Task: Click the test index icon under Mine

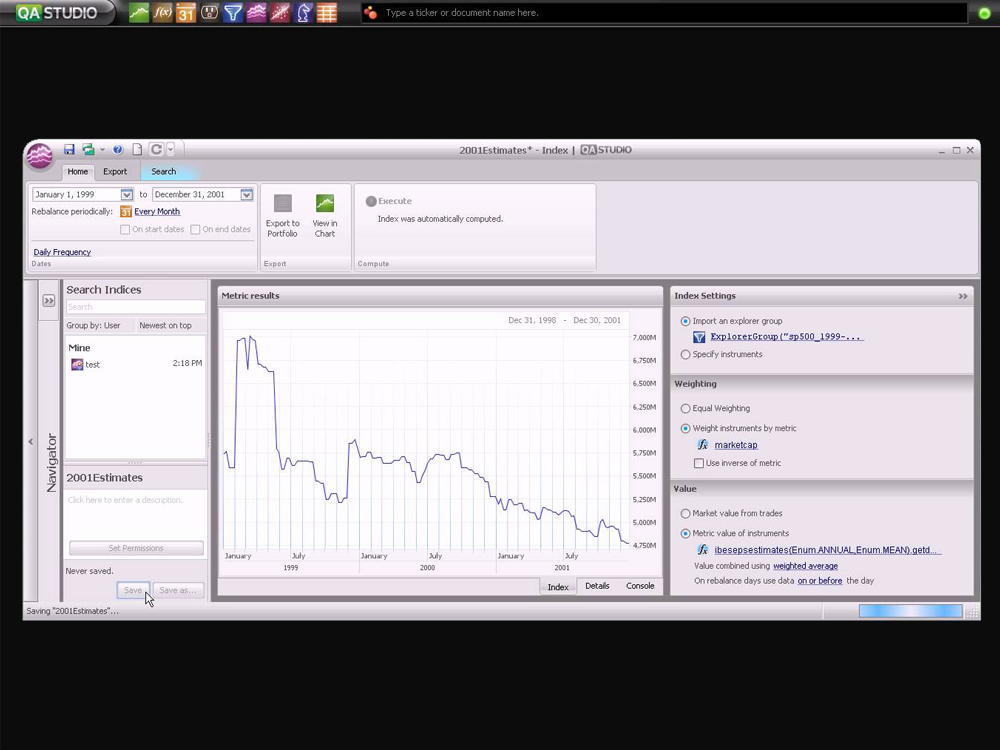Action: click(77, 364)
